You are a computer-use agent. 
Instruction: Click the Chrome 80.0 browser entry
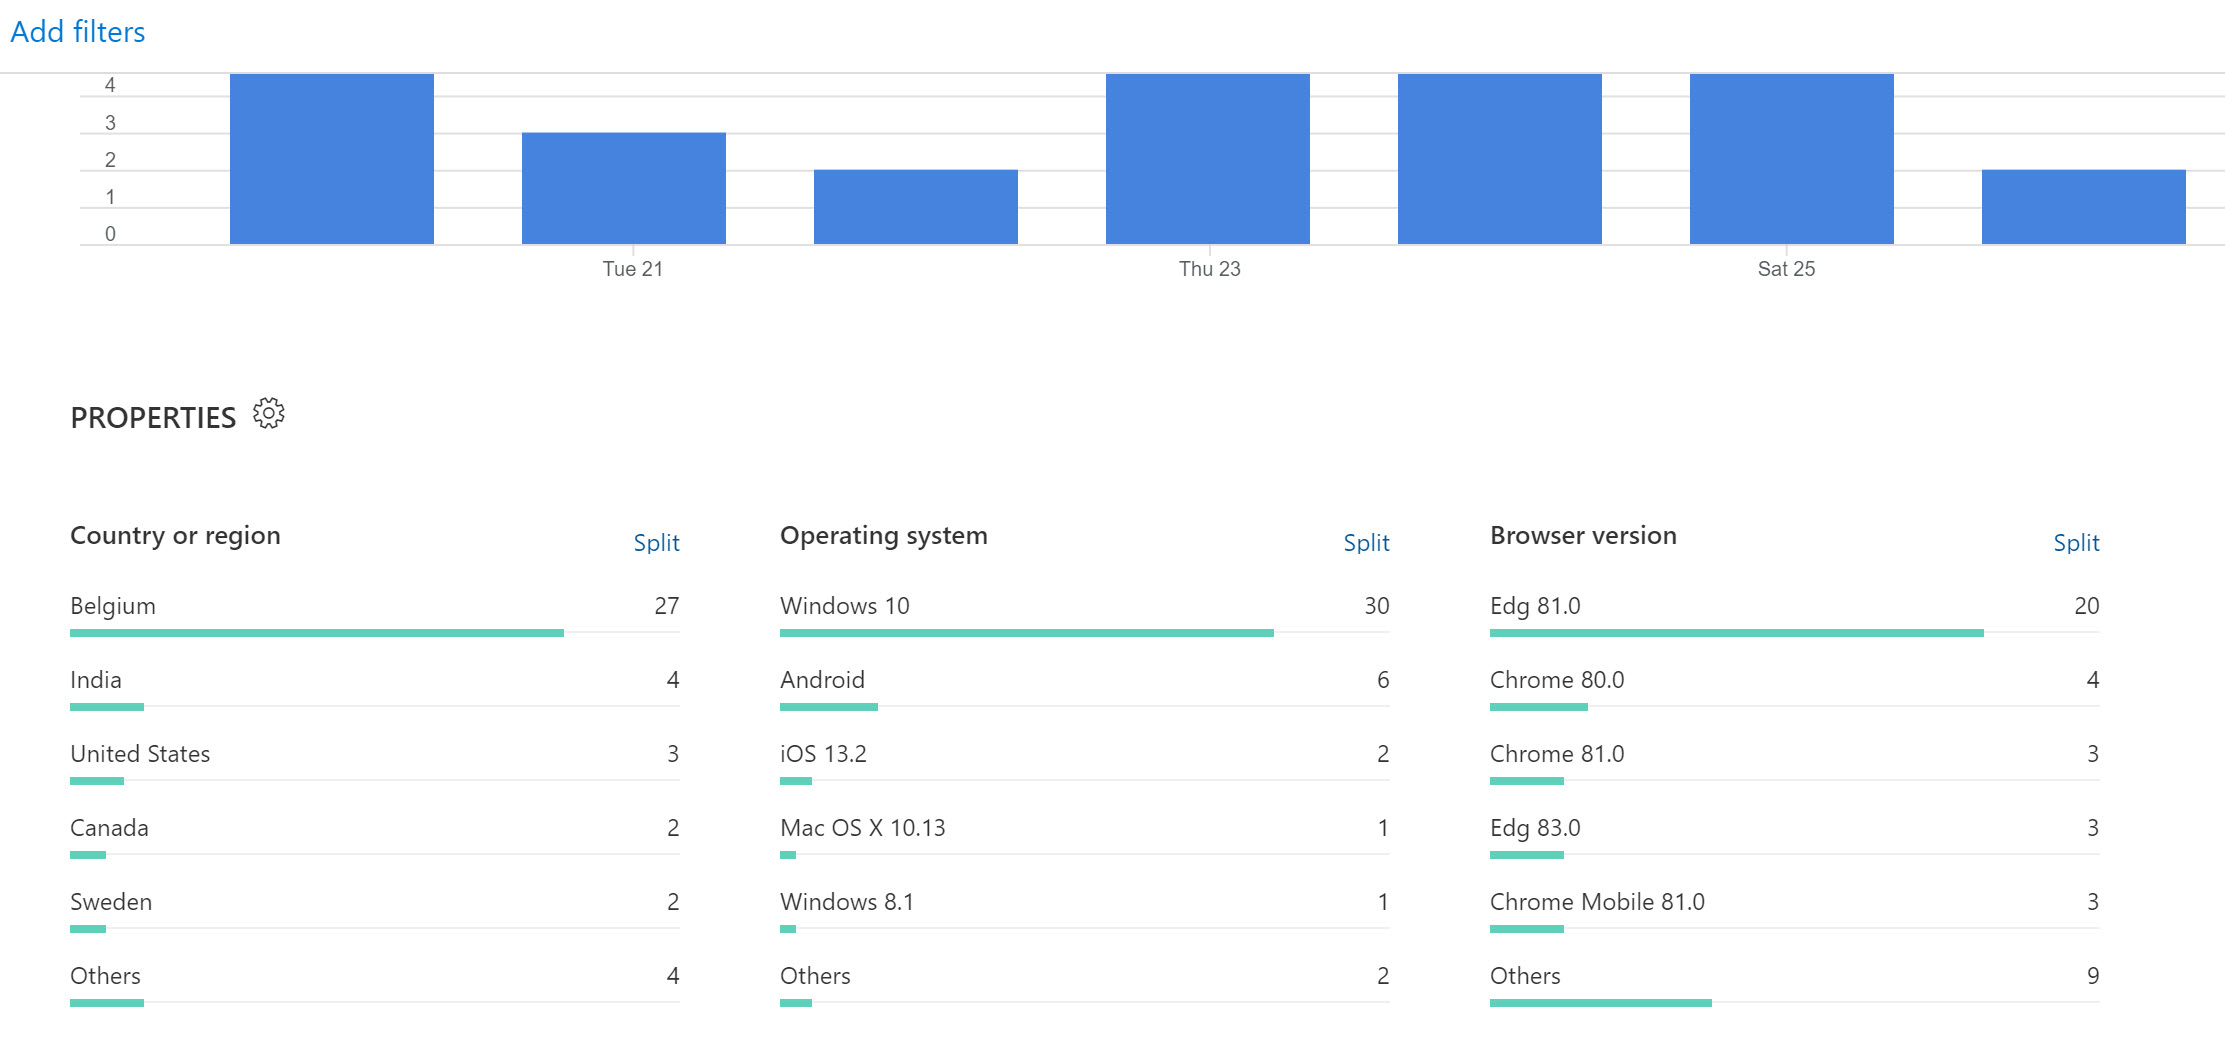1557,680
